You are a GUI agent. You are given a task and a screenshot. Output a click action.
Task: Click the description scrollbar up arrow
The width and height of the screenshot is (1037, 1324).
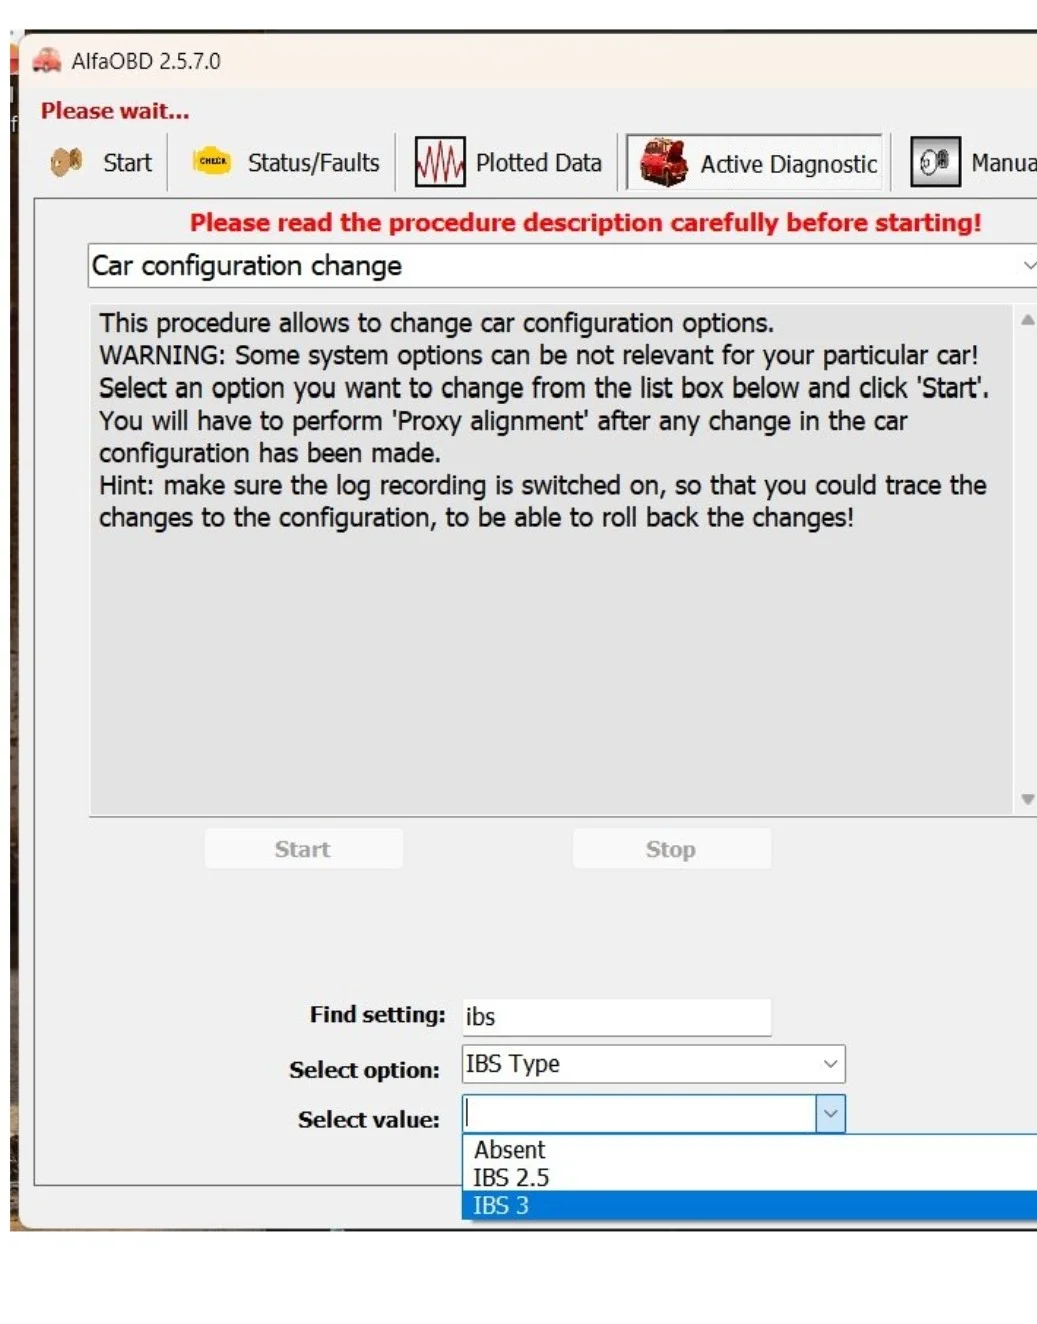(1027, 321)
